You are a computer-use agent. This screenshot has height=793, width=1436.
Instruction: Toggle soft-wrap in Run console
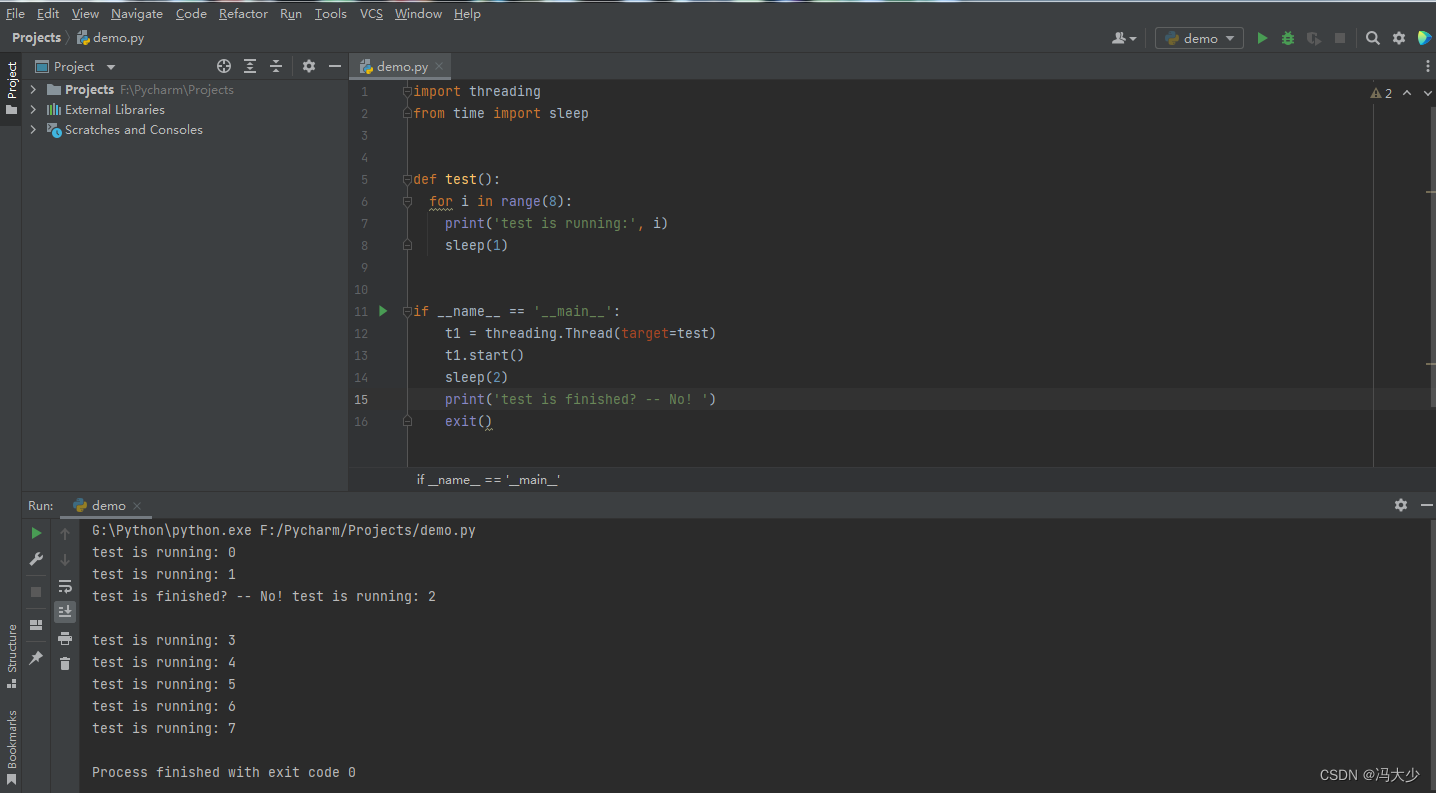coord(65,586)
